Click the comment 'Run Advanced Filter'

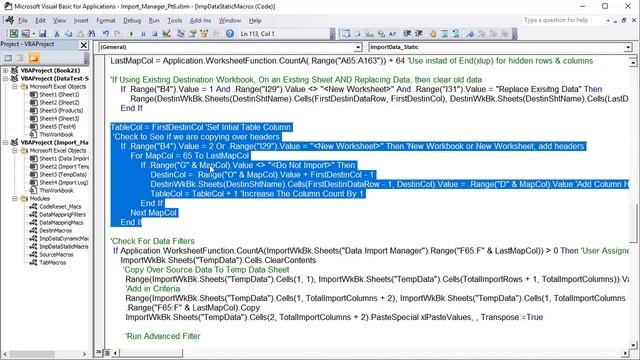(x=163, y=336)
